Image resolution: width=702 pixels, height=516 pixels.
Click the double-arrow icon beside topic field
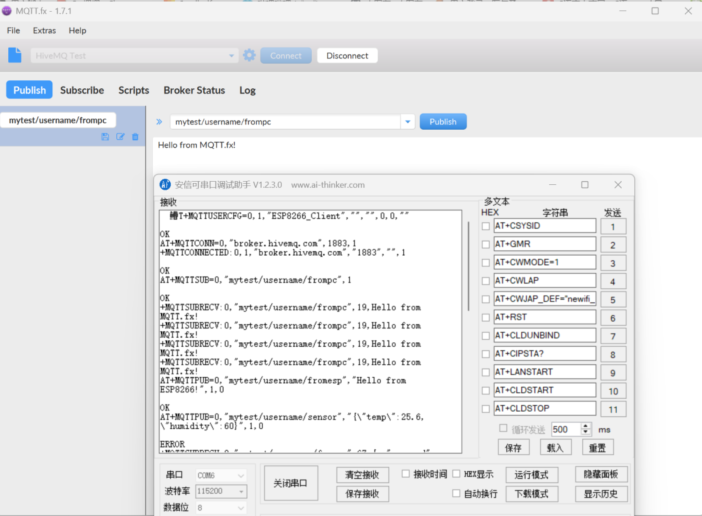[159, 122]
